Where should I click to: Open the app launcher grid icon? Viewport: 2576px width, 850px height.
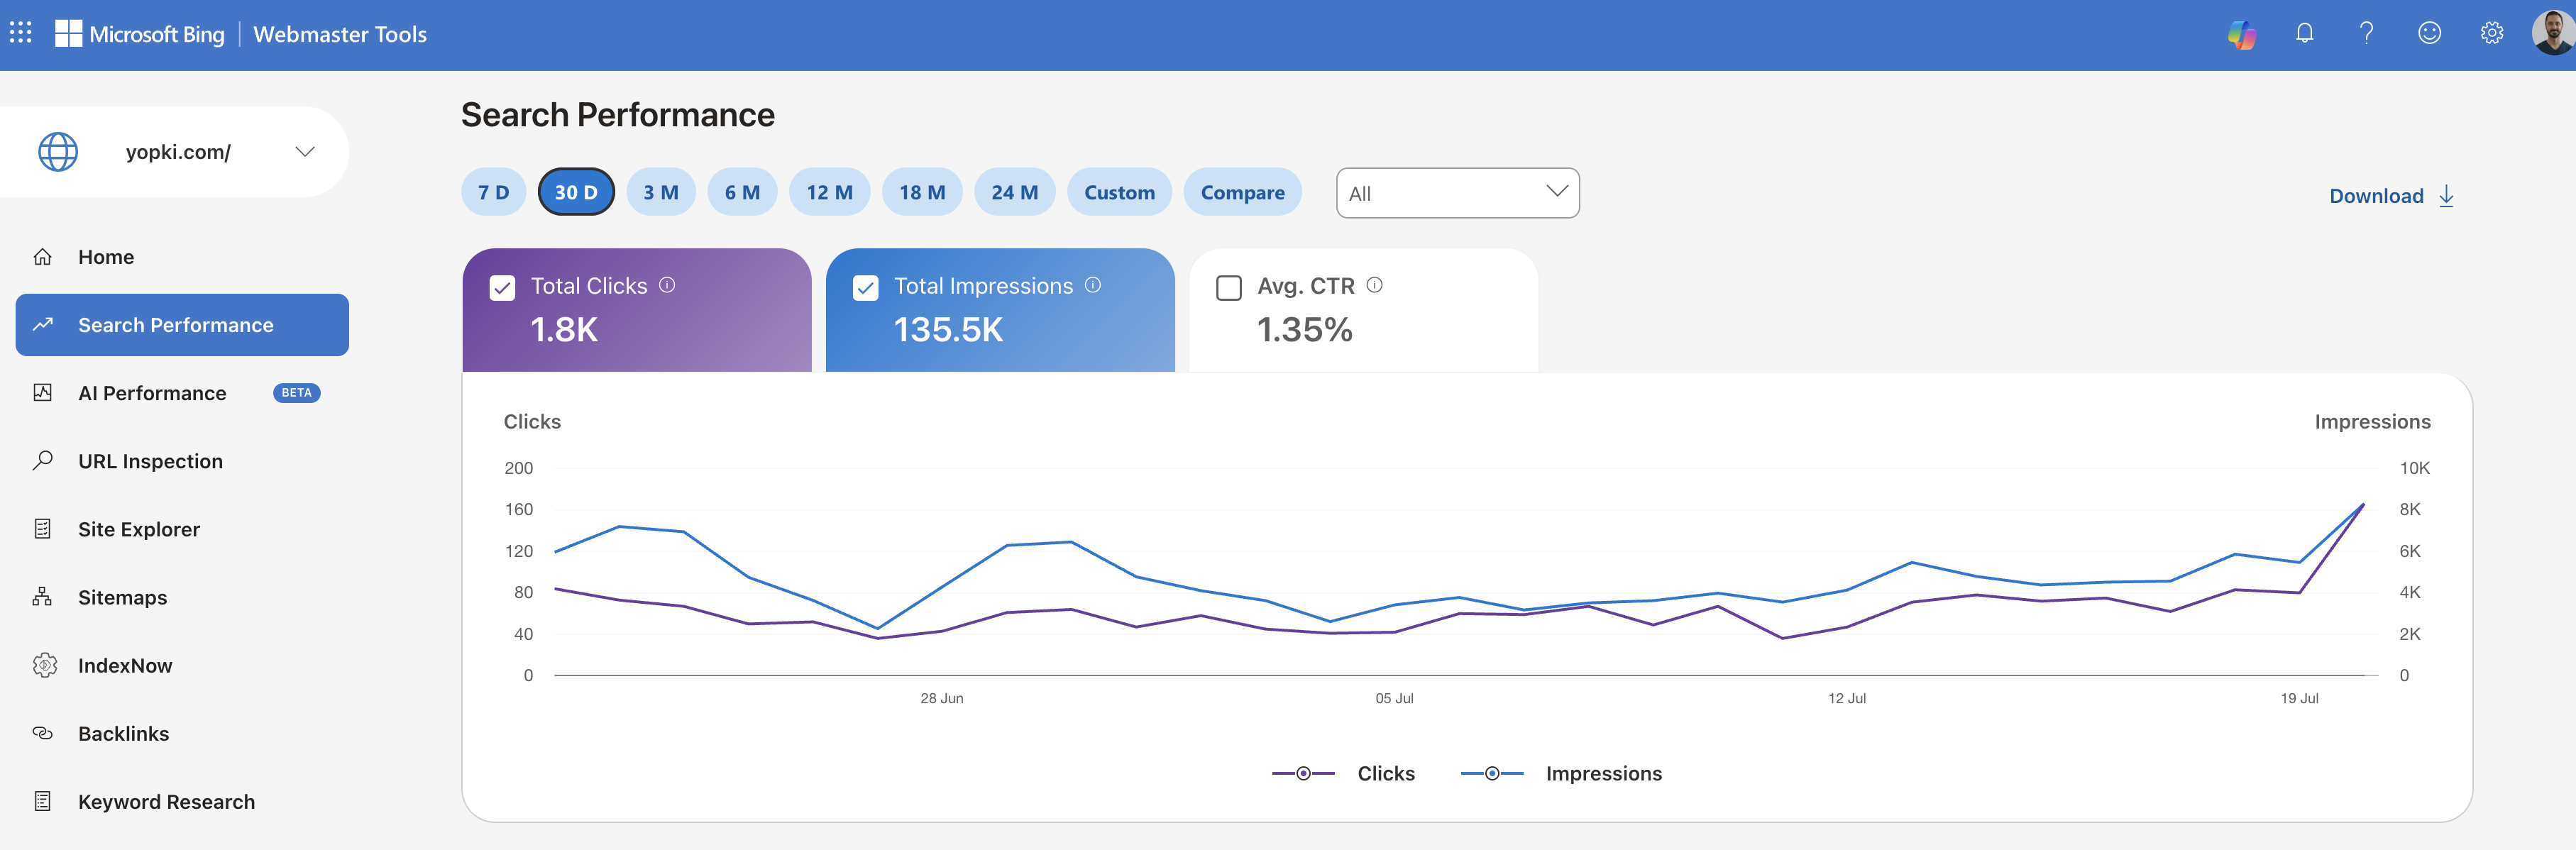21,33
